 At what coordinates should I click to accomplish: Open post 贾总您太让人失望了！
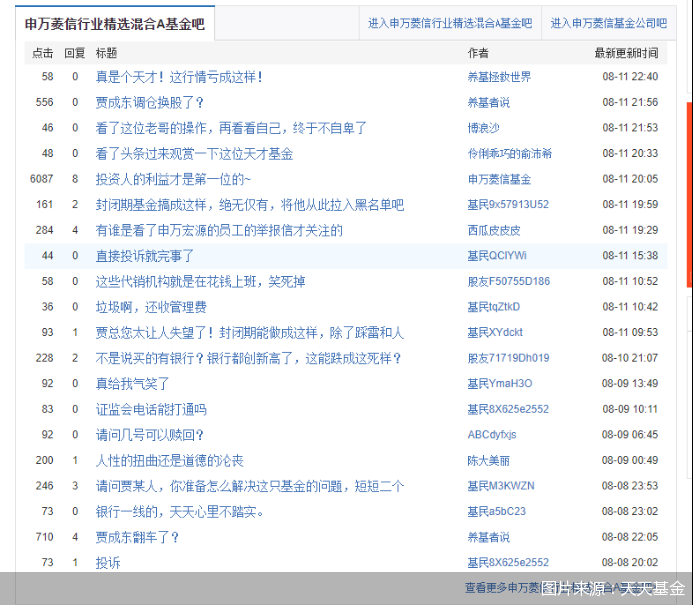tap(250, 333)
